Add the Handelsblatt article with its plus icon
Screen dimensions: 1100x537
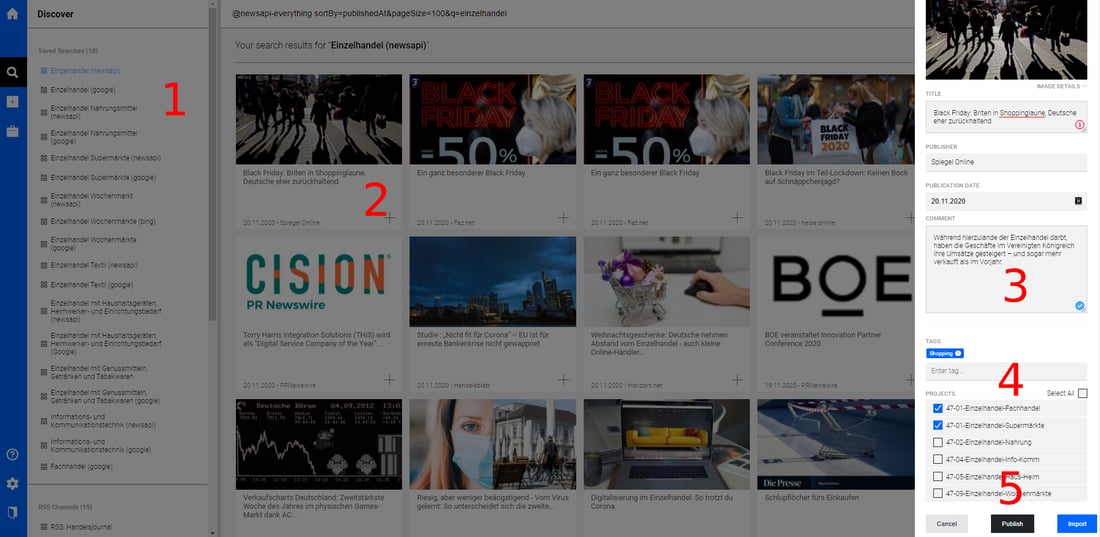563,380
